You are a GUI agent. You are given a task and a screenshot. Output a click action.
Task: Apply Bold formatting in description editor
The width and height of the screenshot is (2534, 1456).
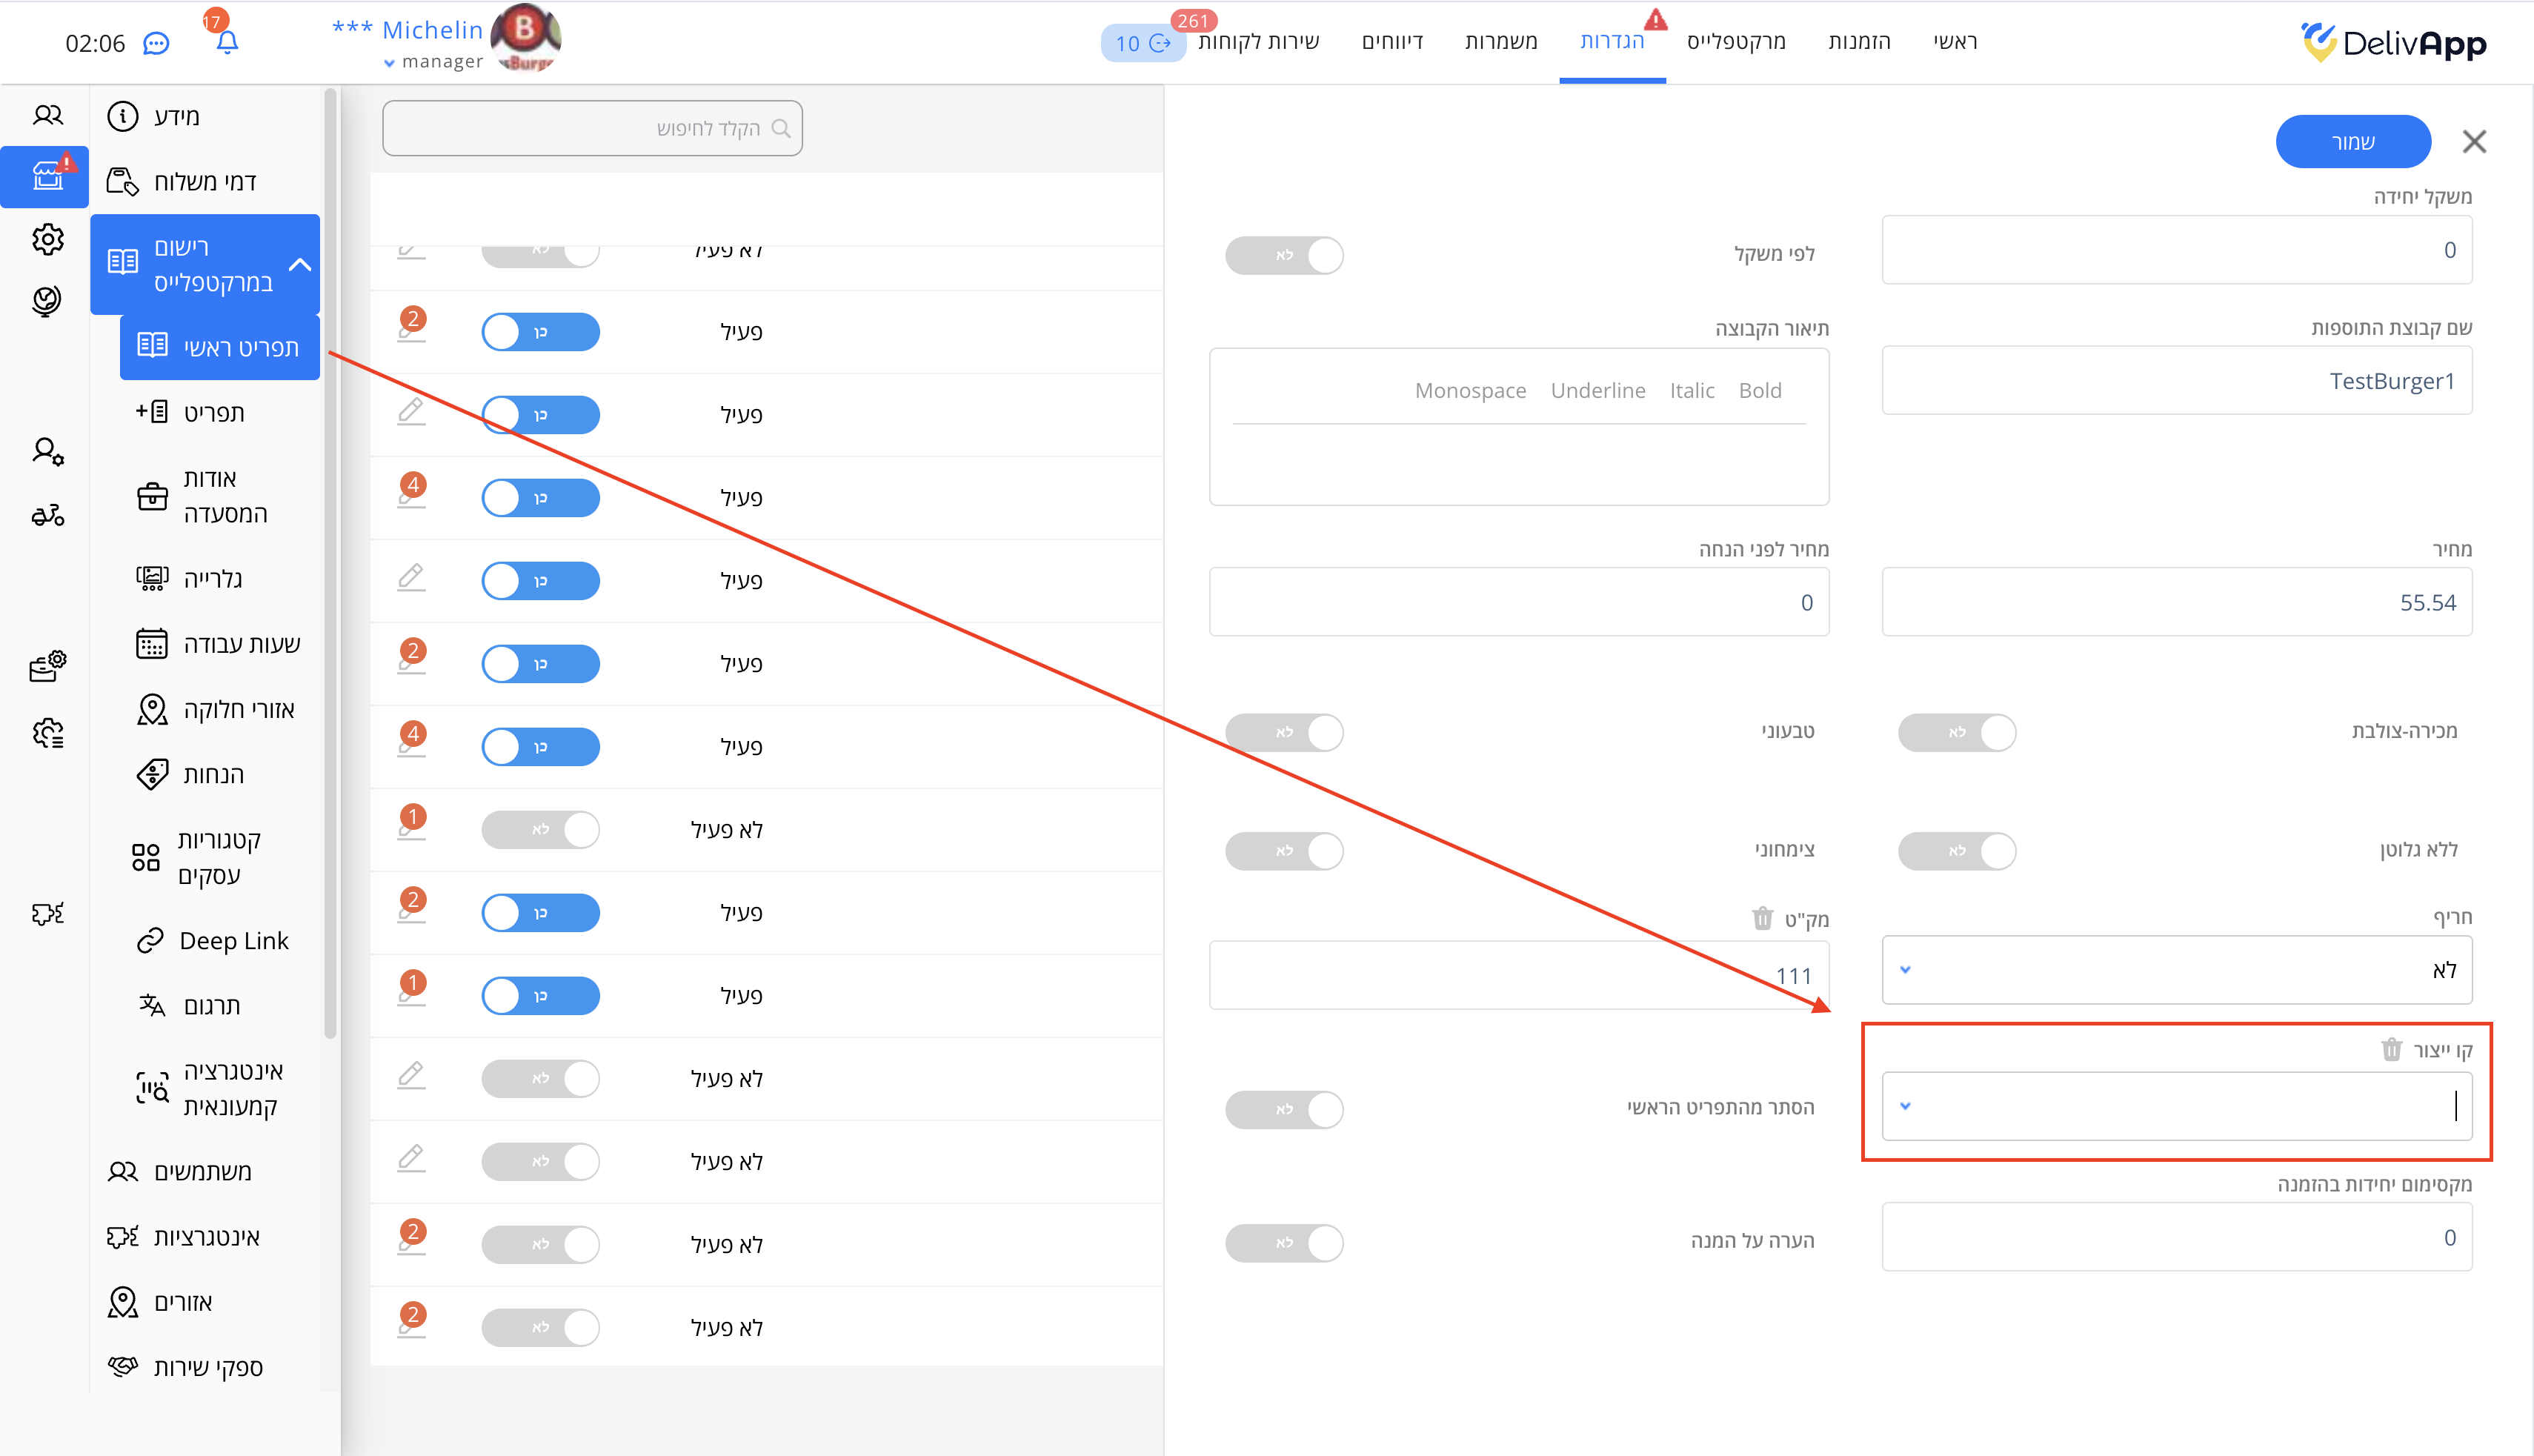(x=1759, y=390)
